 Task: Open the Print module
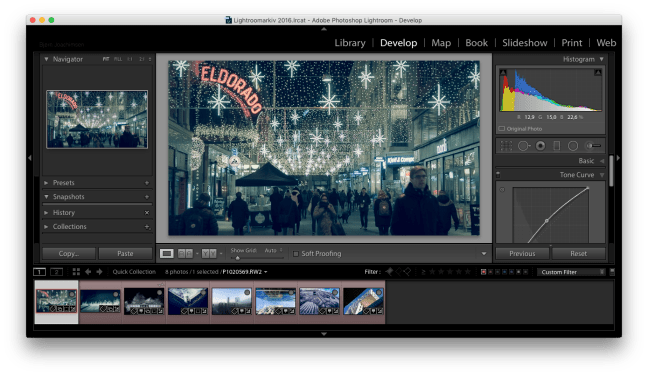[572, 43]
